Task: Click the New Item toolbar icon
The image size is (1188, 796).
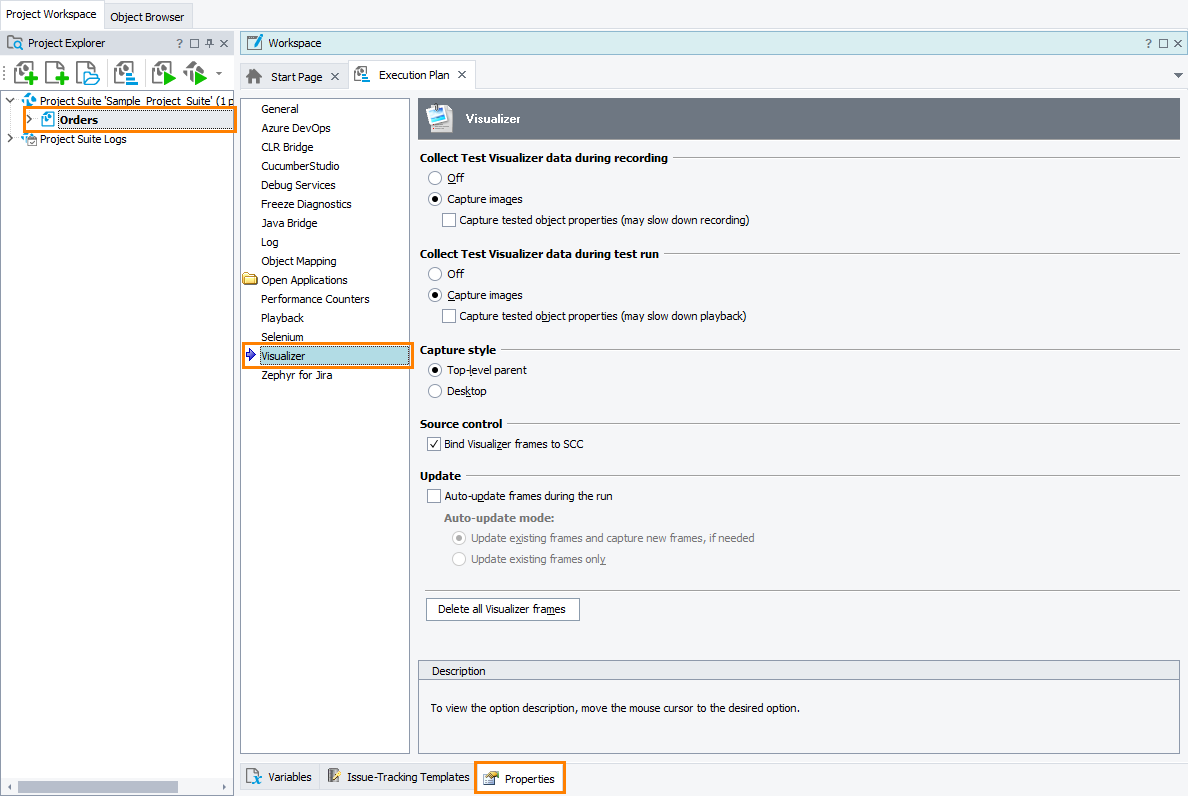Action: pos(56,72)
